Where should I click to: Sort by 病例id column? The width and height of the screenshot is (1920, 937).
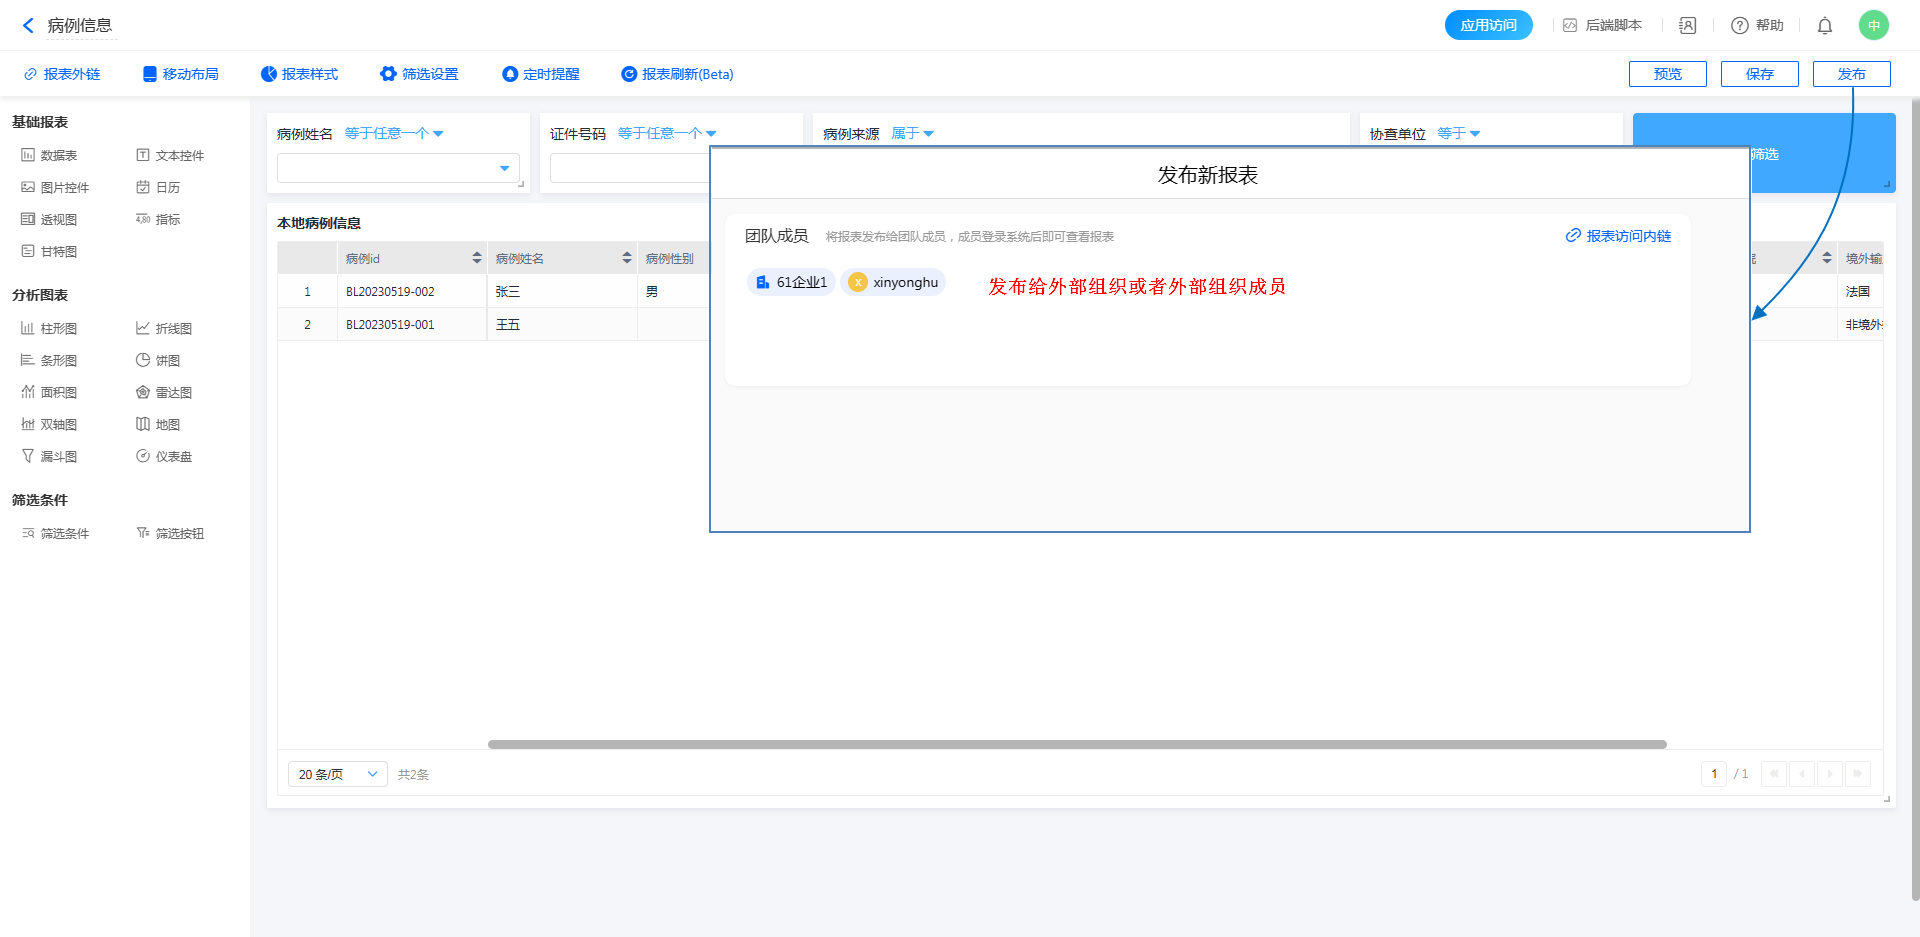477,258
